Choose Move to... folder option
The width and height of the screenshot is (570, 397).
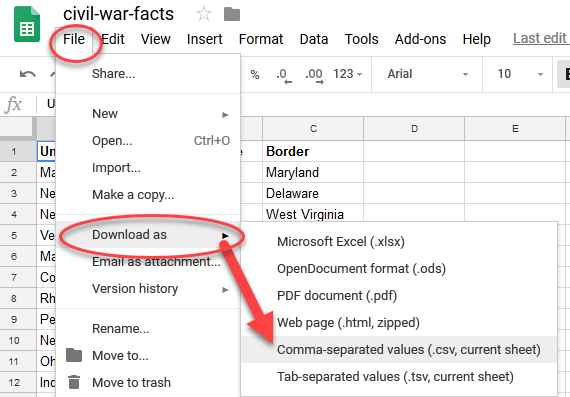(x=148, y=356)
